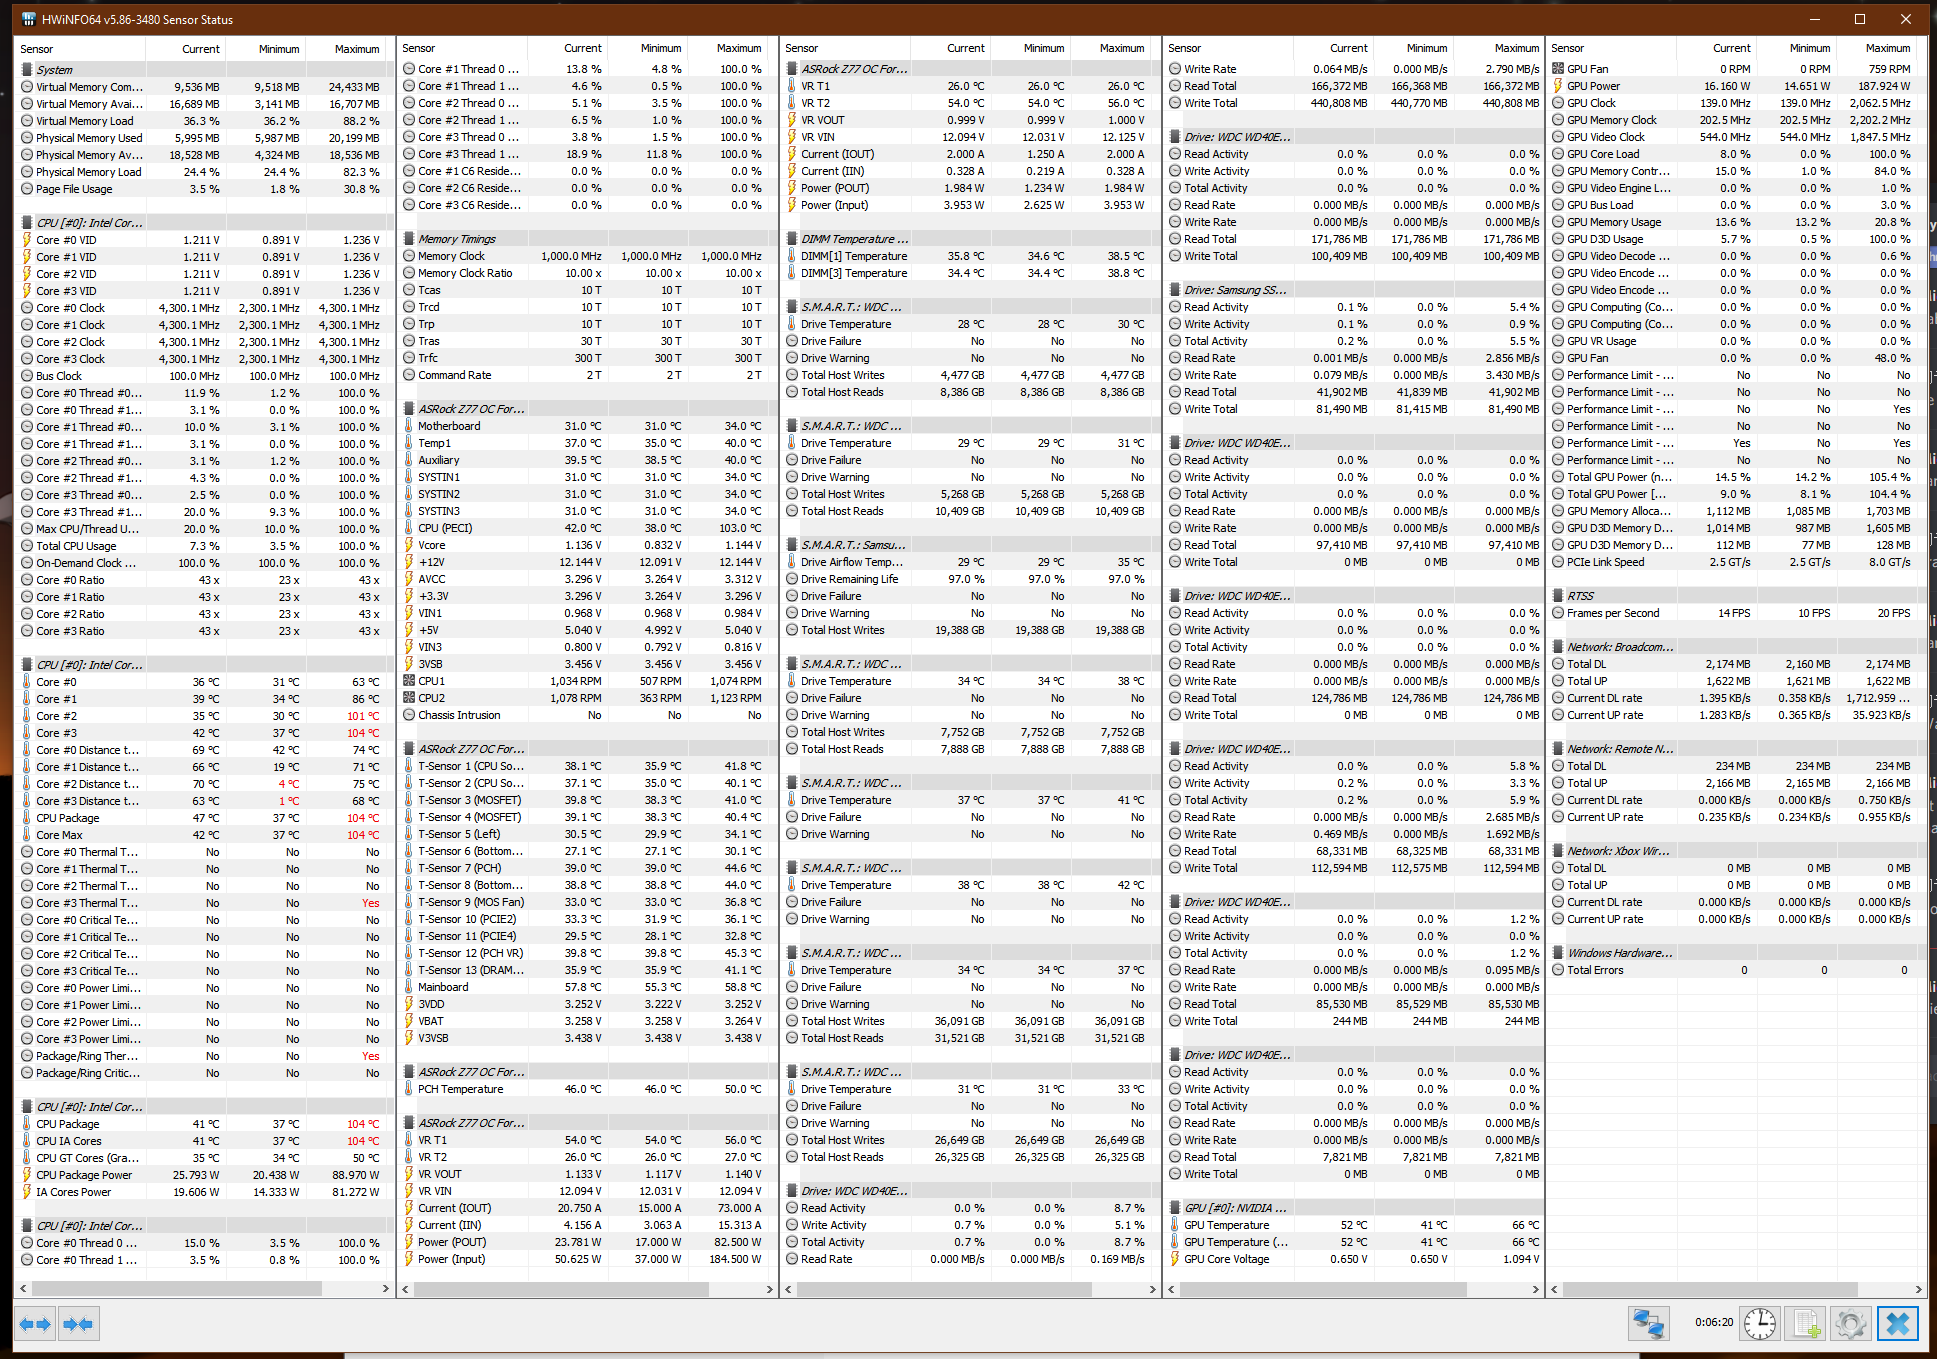Collapse the Memory Timings group header

click(x=456, y=239)
